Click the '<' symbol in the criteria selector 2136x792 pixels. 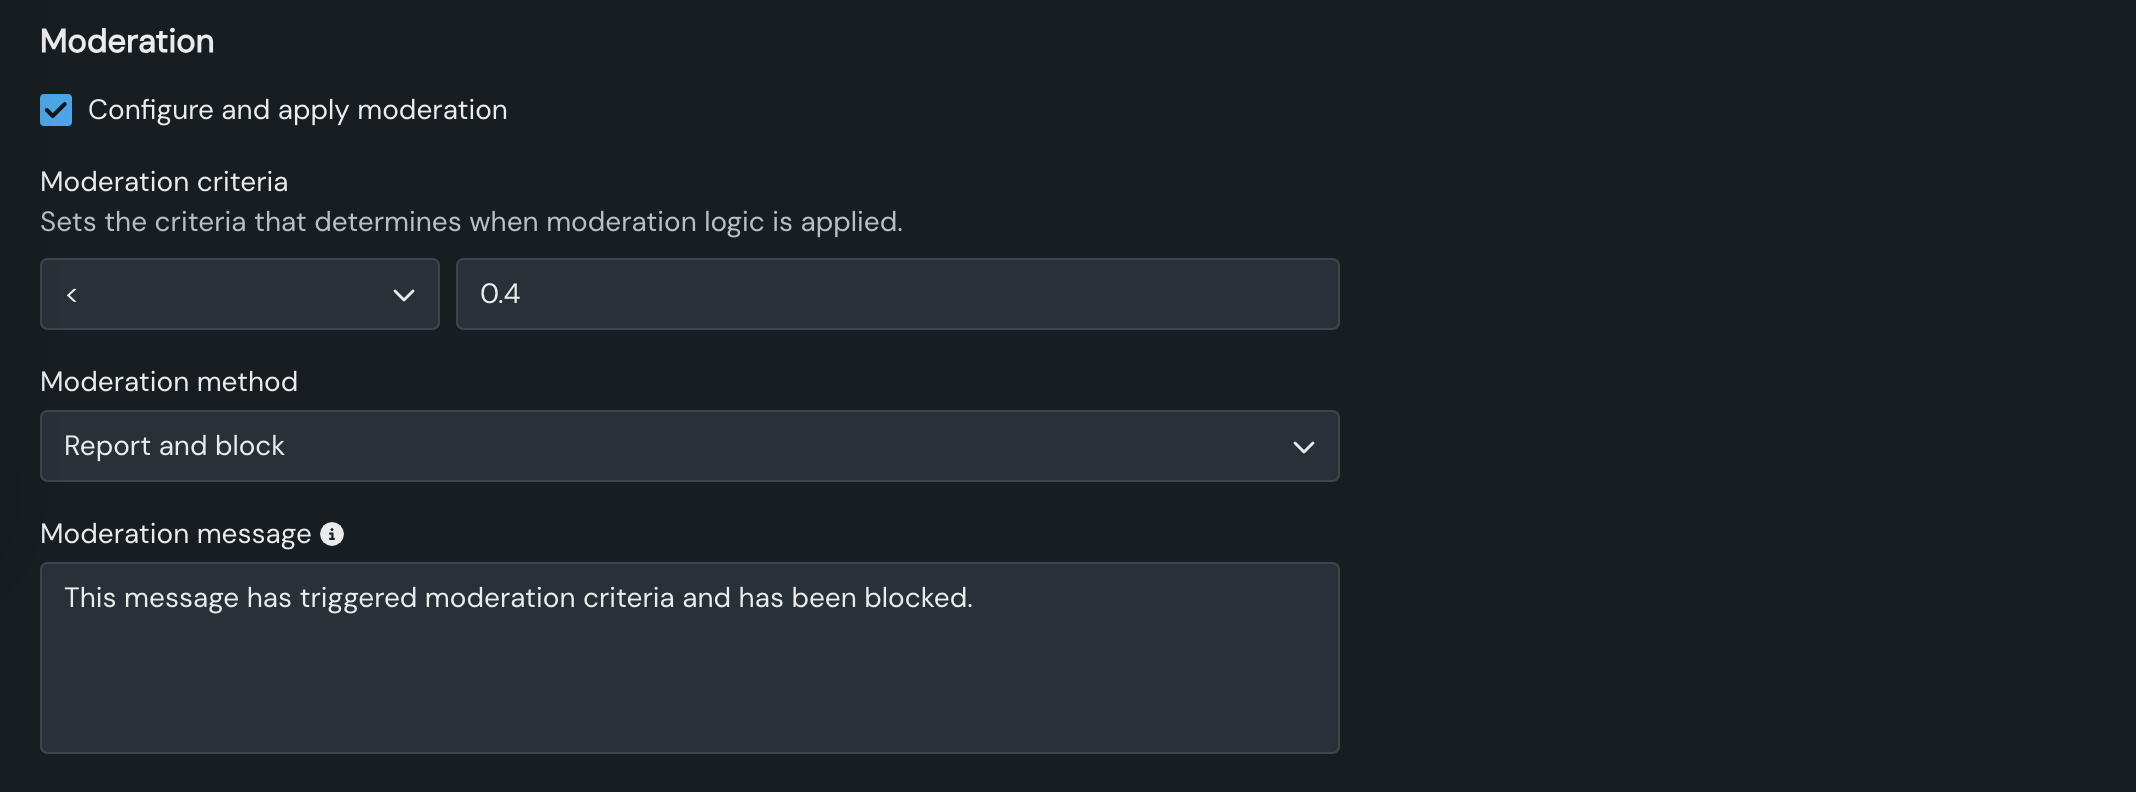[x=72, y=295]
